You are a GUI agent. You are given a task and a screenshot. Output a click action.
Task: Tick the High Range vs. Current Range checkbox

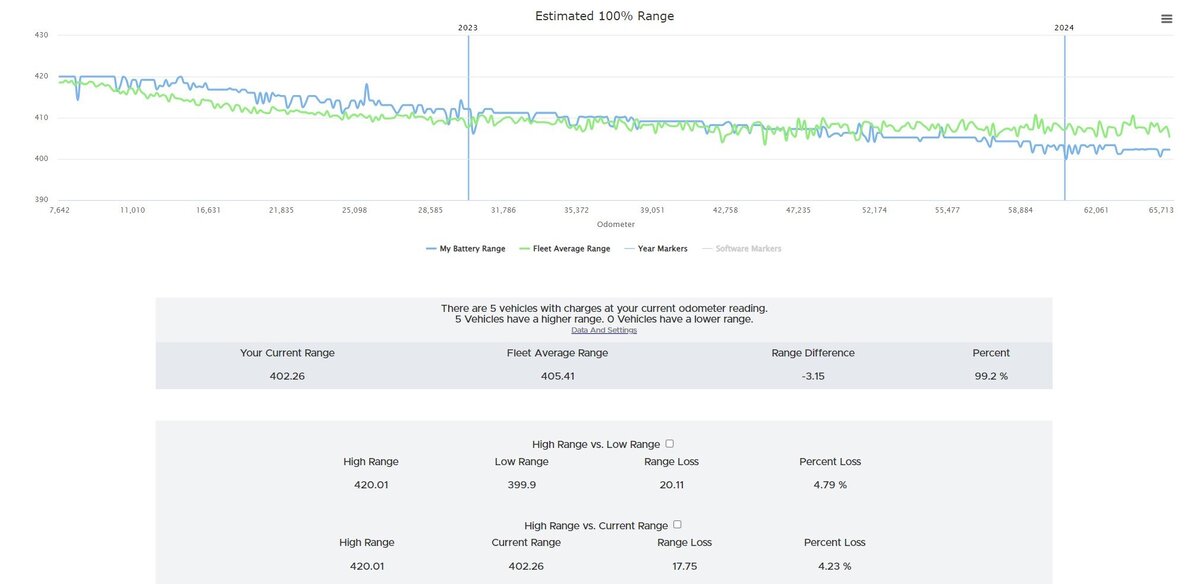click(677, 524)
